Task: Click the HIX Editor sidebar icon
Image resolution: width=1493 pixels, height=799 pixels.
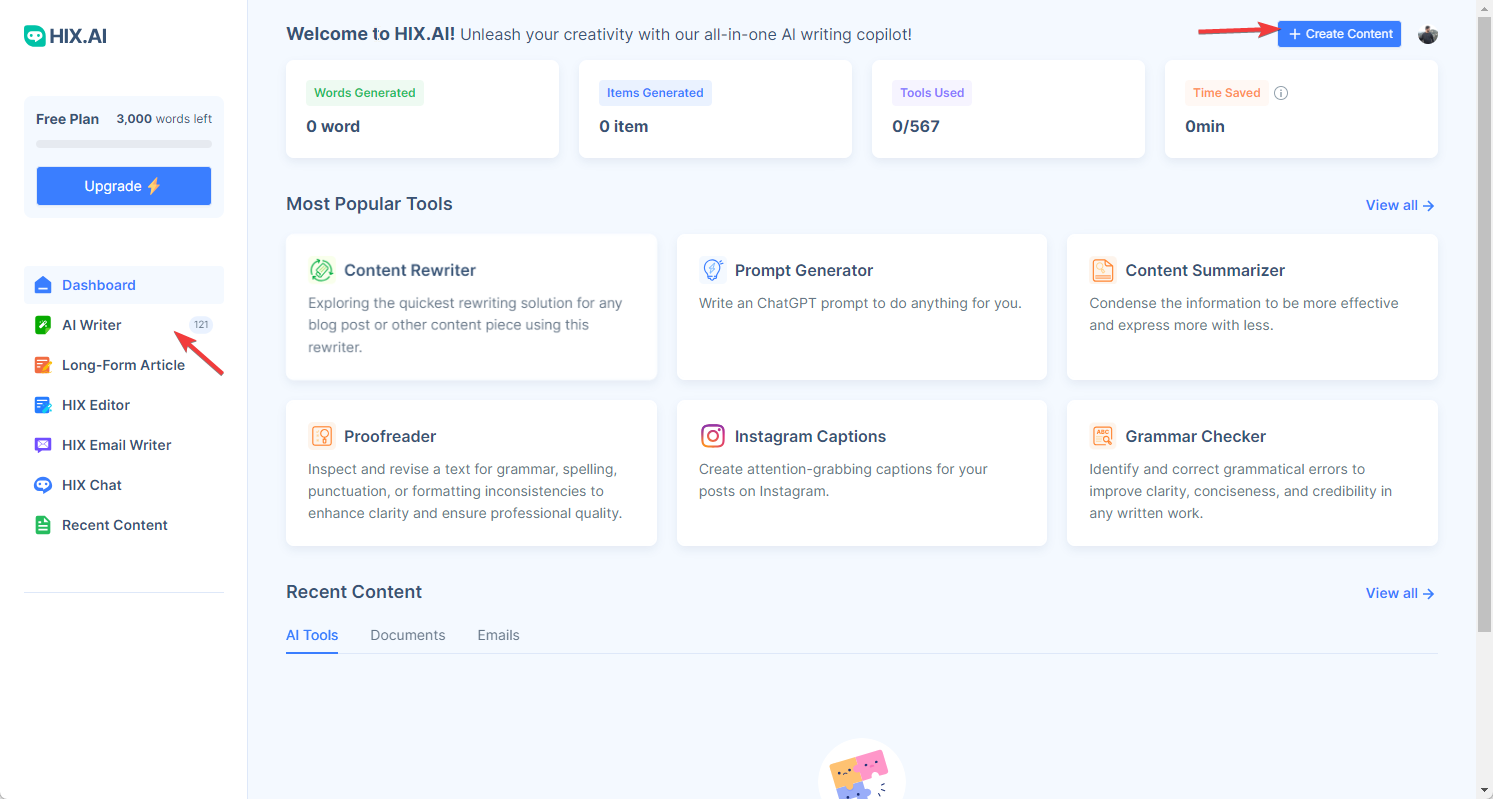Action: (43, 405)
